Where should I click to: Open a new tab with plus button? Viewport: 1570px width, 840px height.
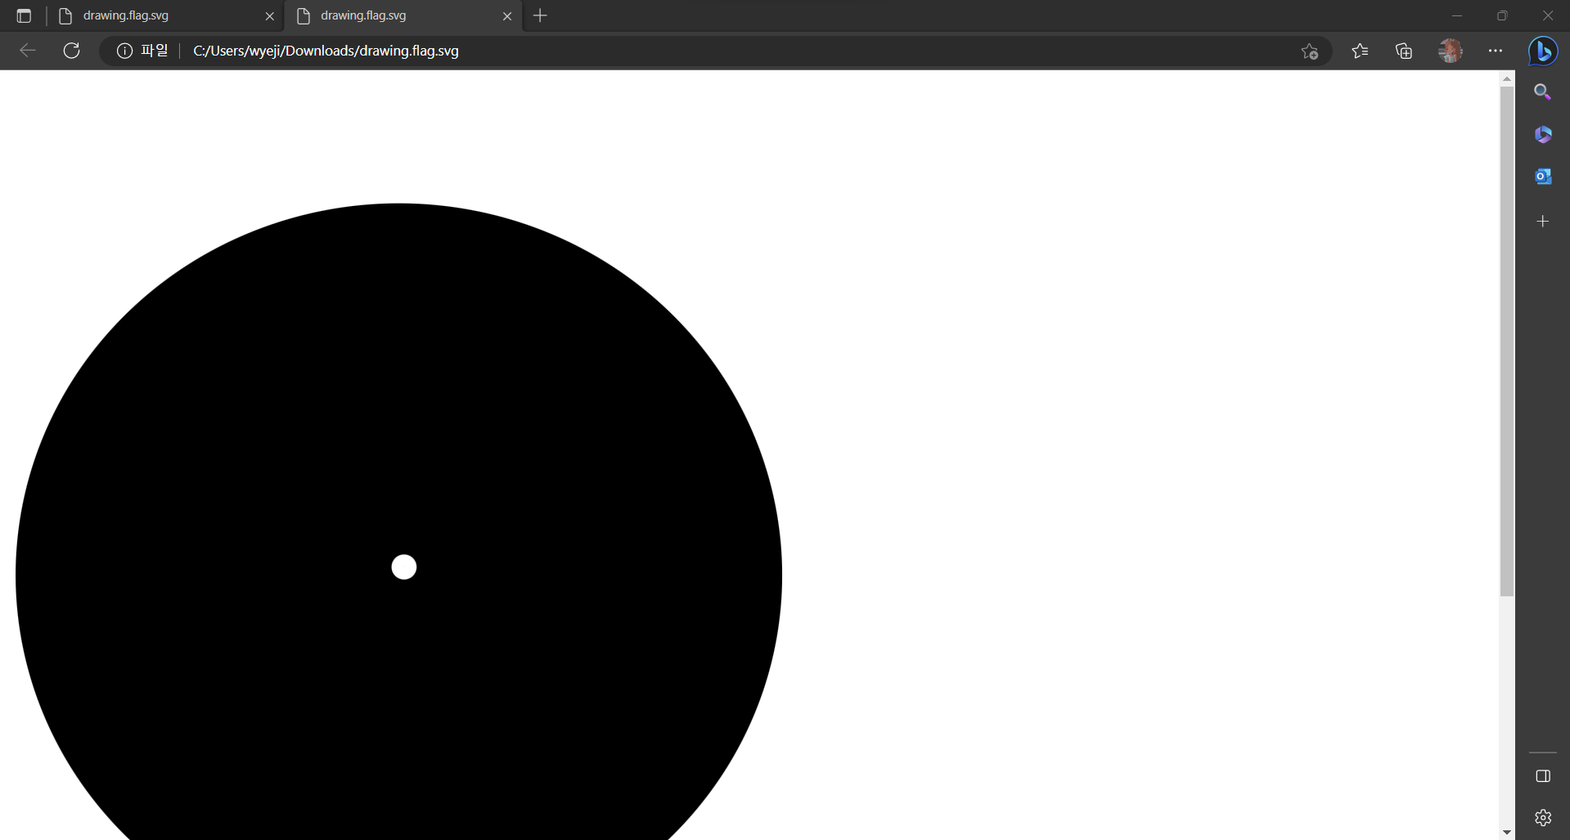click(540, 15)
